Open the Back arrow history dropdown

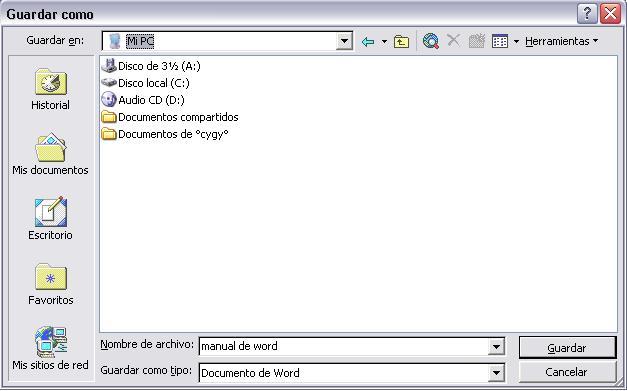click(x=384, y=41)
